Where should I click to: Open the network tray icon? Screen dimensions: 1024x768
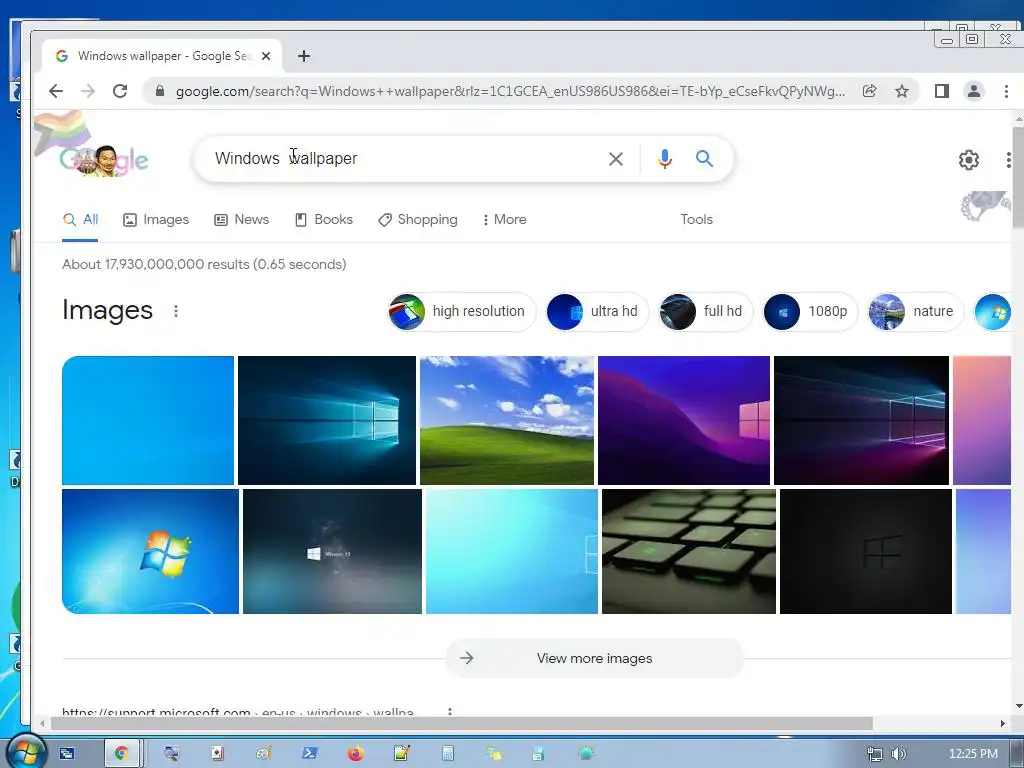pyautogui.click(x=874, y=754)
